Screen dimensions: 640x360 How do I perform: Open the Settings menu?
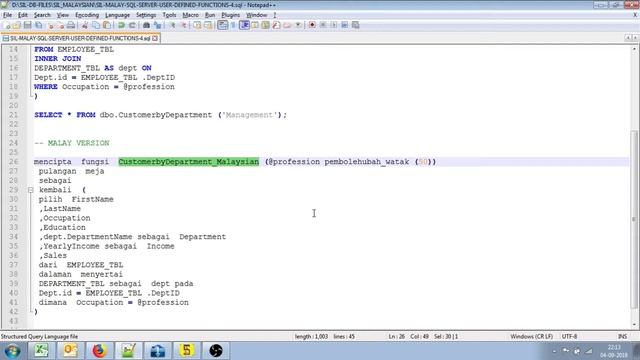[146, 15]
